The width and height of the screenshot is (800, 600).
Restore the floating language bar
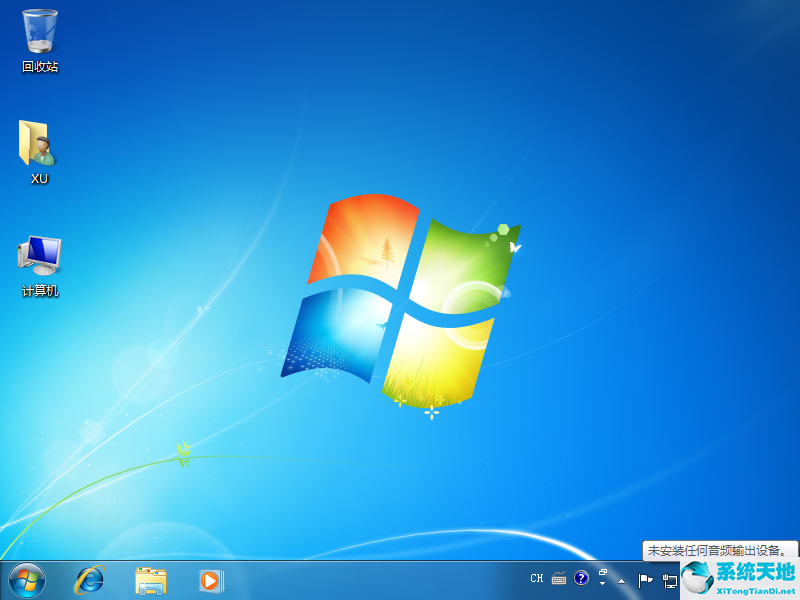point(602,571)
